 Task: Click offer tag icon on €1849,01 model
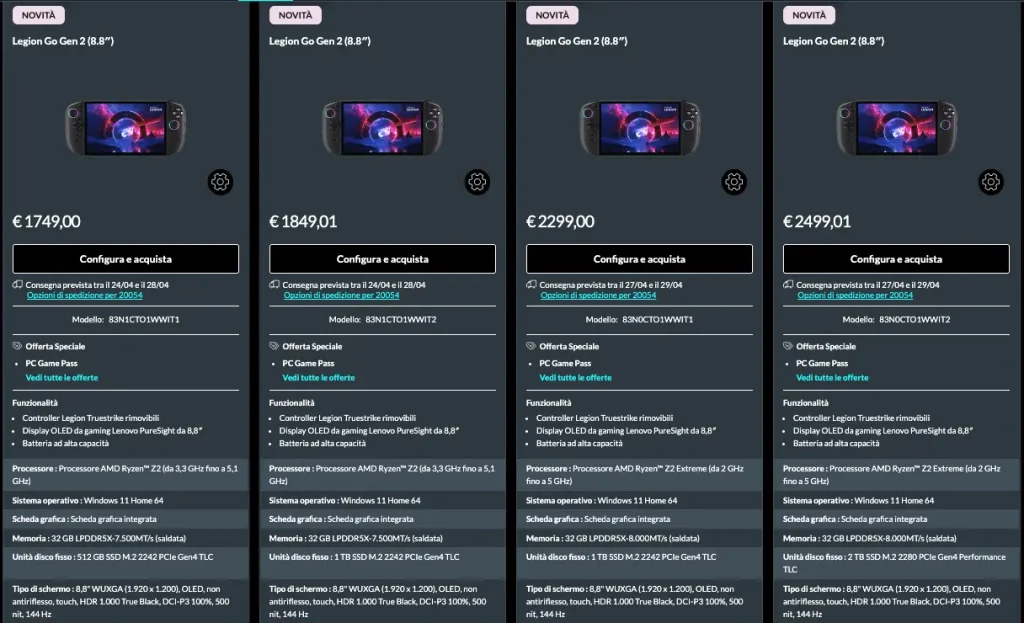click(x=275, y=346)
